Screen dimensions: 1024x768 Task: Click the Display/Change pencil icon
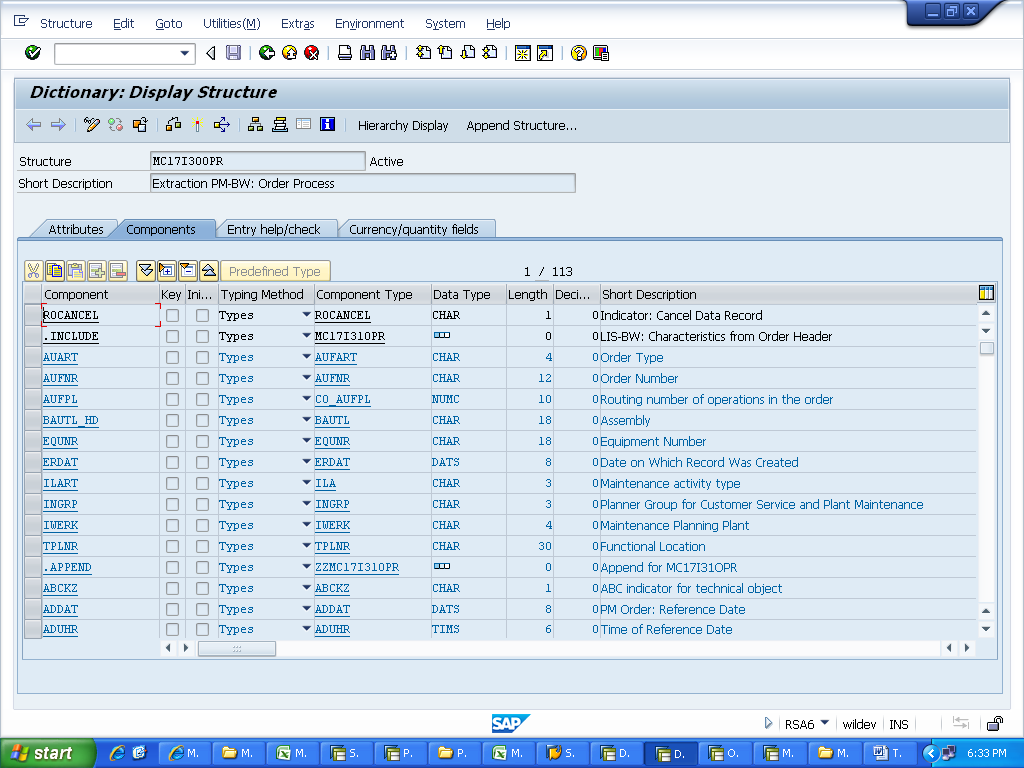pos(91,125)
